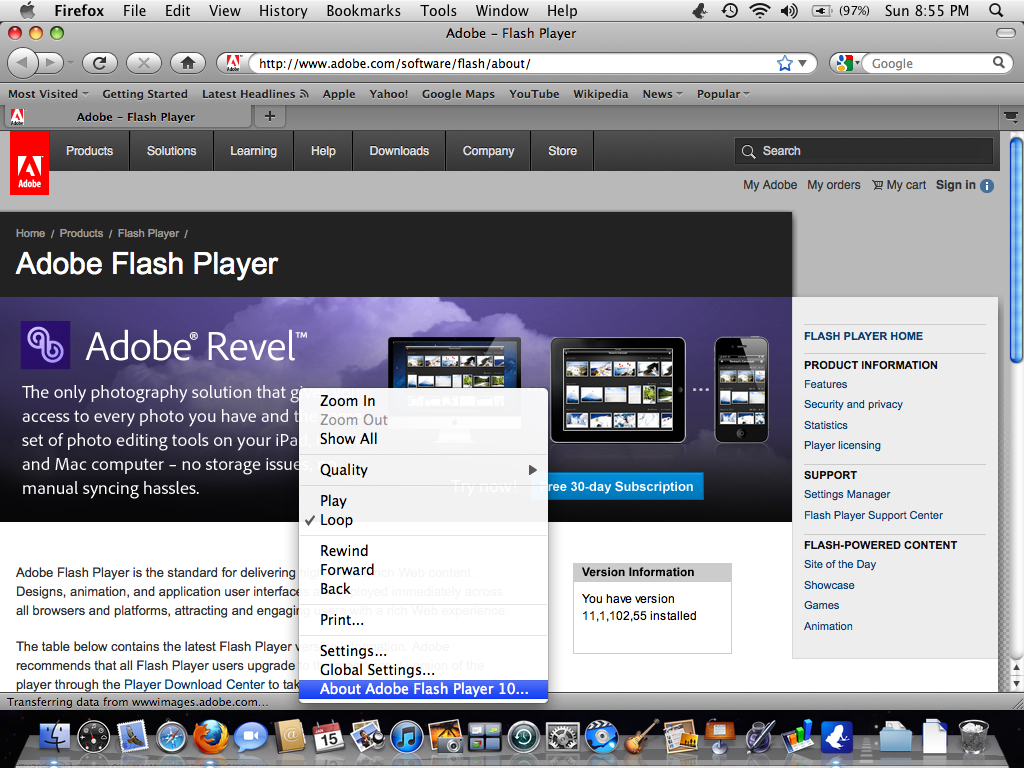Click the Sign in link
Screen dimensions: 1024x768
(955, 185)
